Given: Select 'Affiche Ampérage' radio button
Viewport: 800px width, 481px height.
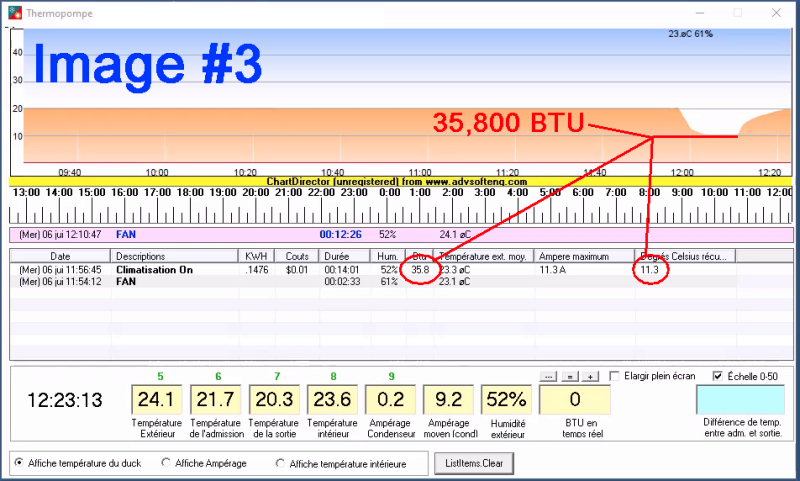Looking at the screenshot, I should 166,463.
